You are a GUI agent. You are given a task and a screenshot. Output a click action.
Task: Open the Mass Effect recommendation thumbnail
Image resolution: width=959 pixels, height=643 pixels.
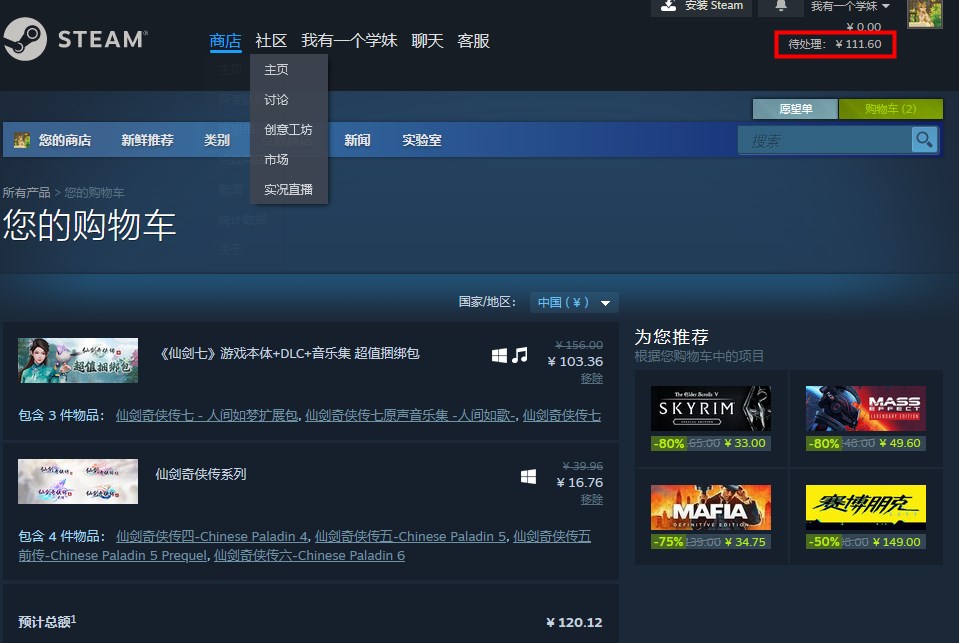click(865, 408)
